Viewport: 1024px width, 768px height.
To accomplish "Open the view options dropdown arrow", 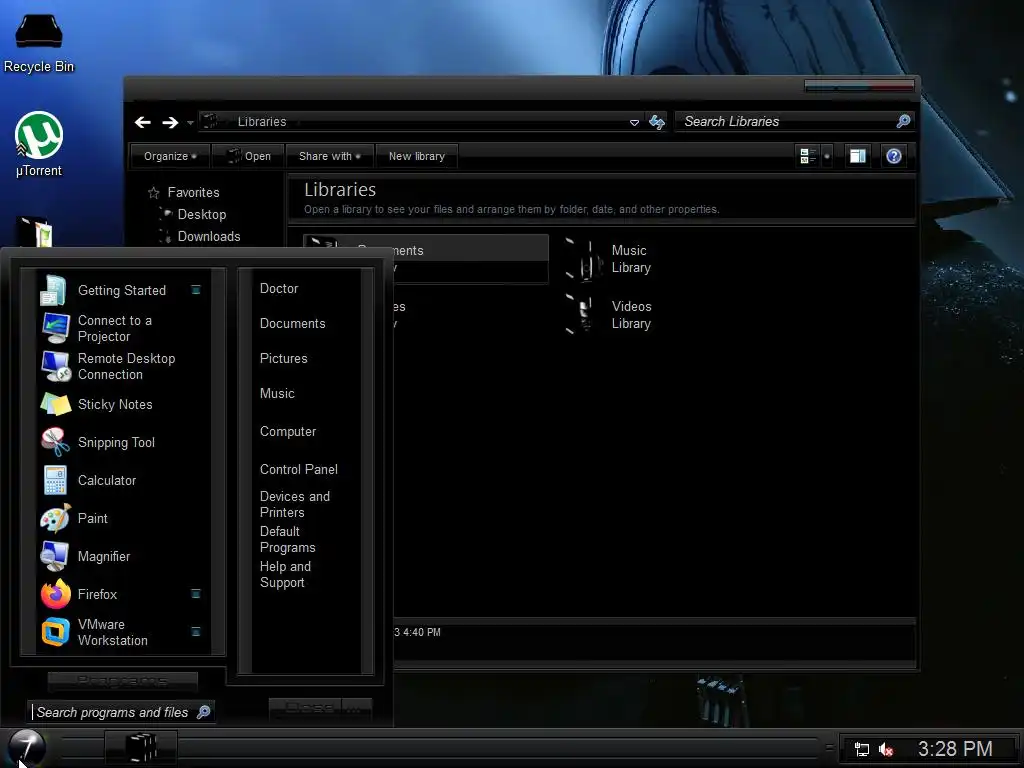I will coord(827,156).
